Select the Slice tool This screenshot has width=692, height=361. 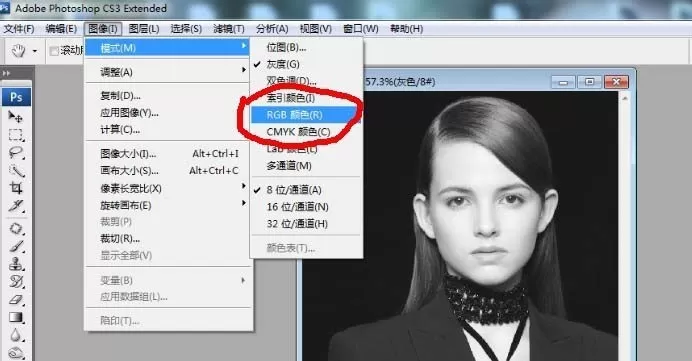click(x=16, y=206)
